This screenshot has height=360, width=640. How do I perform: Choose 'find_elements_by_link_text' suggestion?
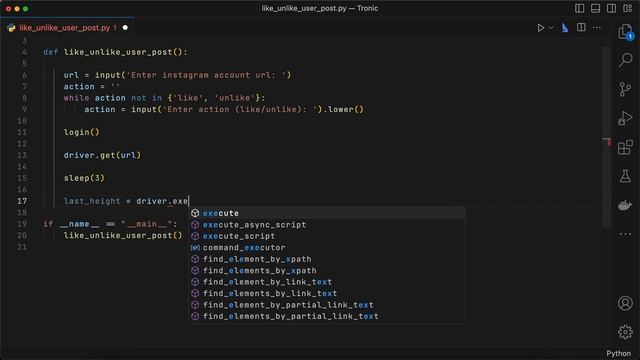pyautogui.click(x=327, y=293)
